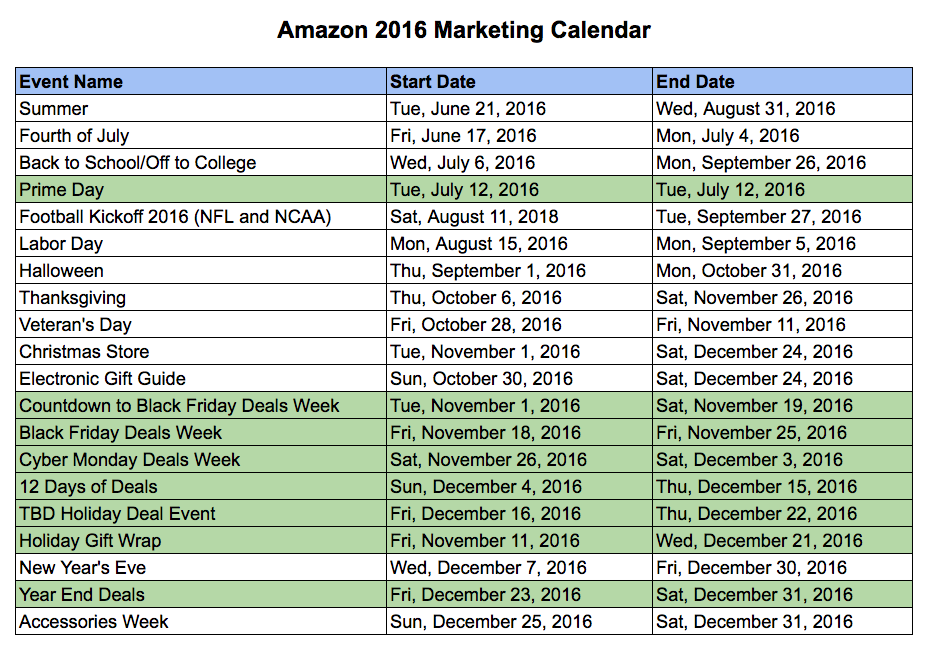Select the Start Date column header
The image size is (931, 648).
519,81
